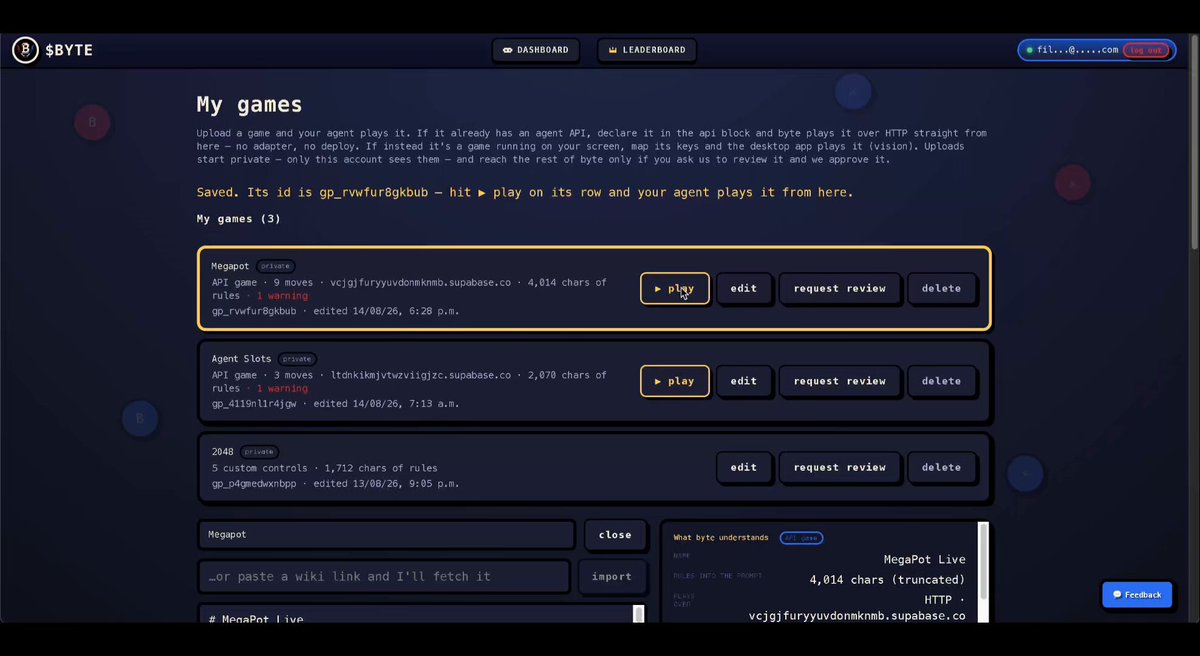Screen dimensions: 1200x656
Task: Edit the 2048 game
Action: [x=743, y=467]
